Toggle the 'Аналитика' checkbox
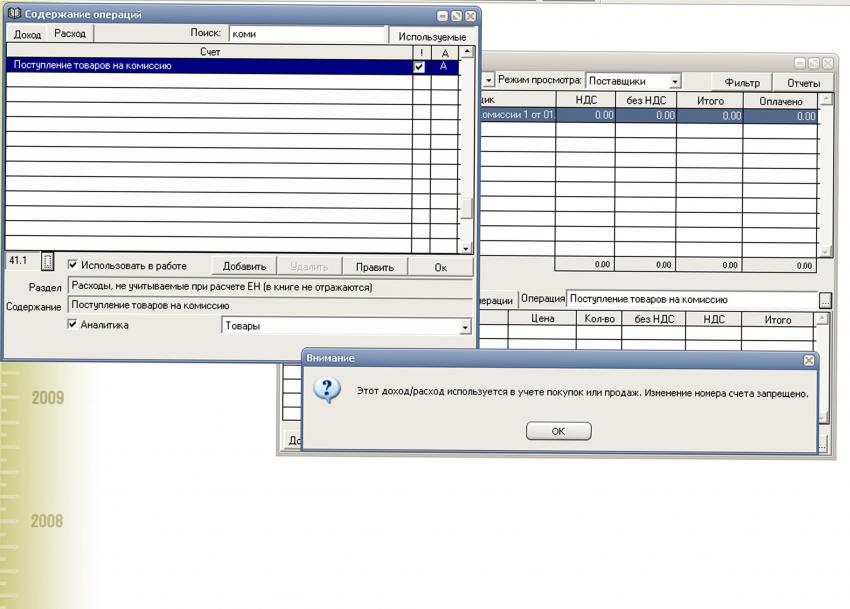Screen dimensions: 850x609 point(73,325)
